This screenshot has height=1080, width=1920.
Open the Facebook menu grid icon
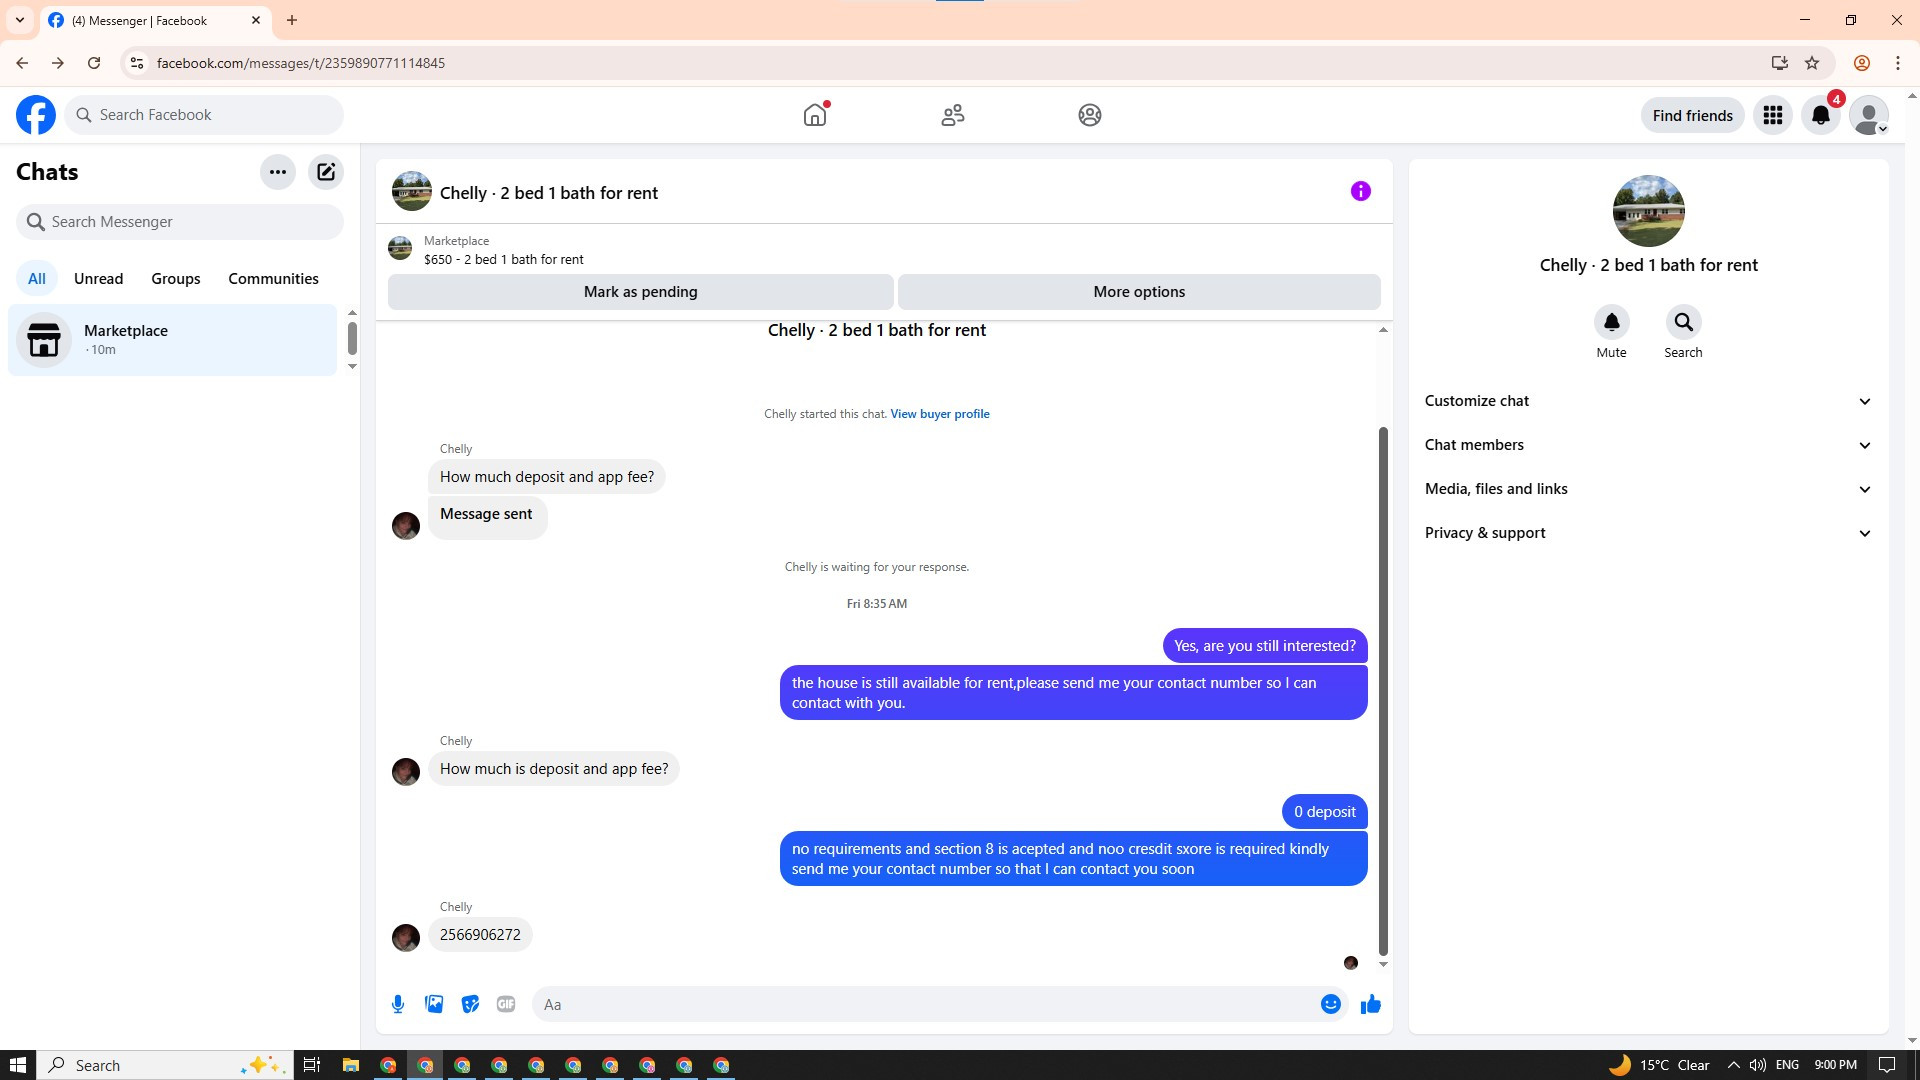(x=1773, y=115)
